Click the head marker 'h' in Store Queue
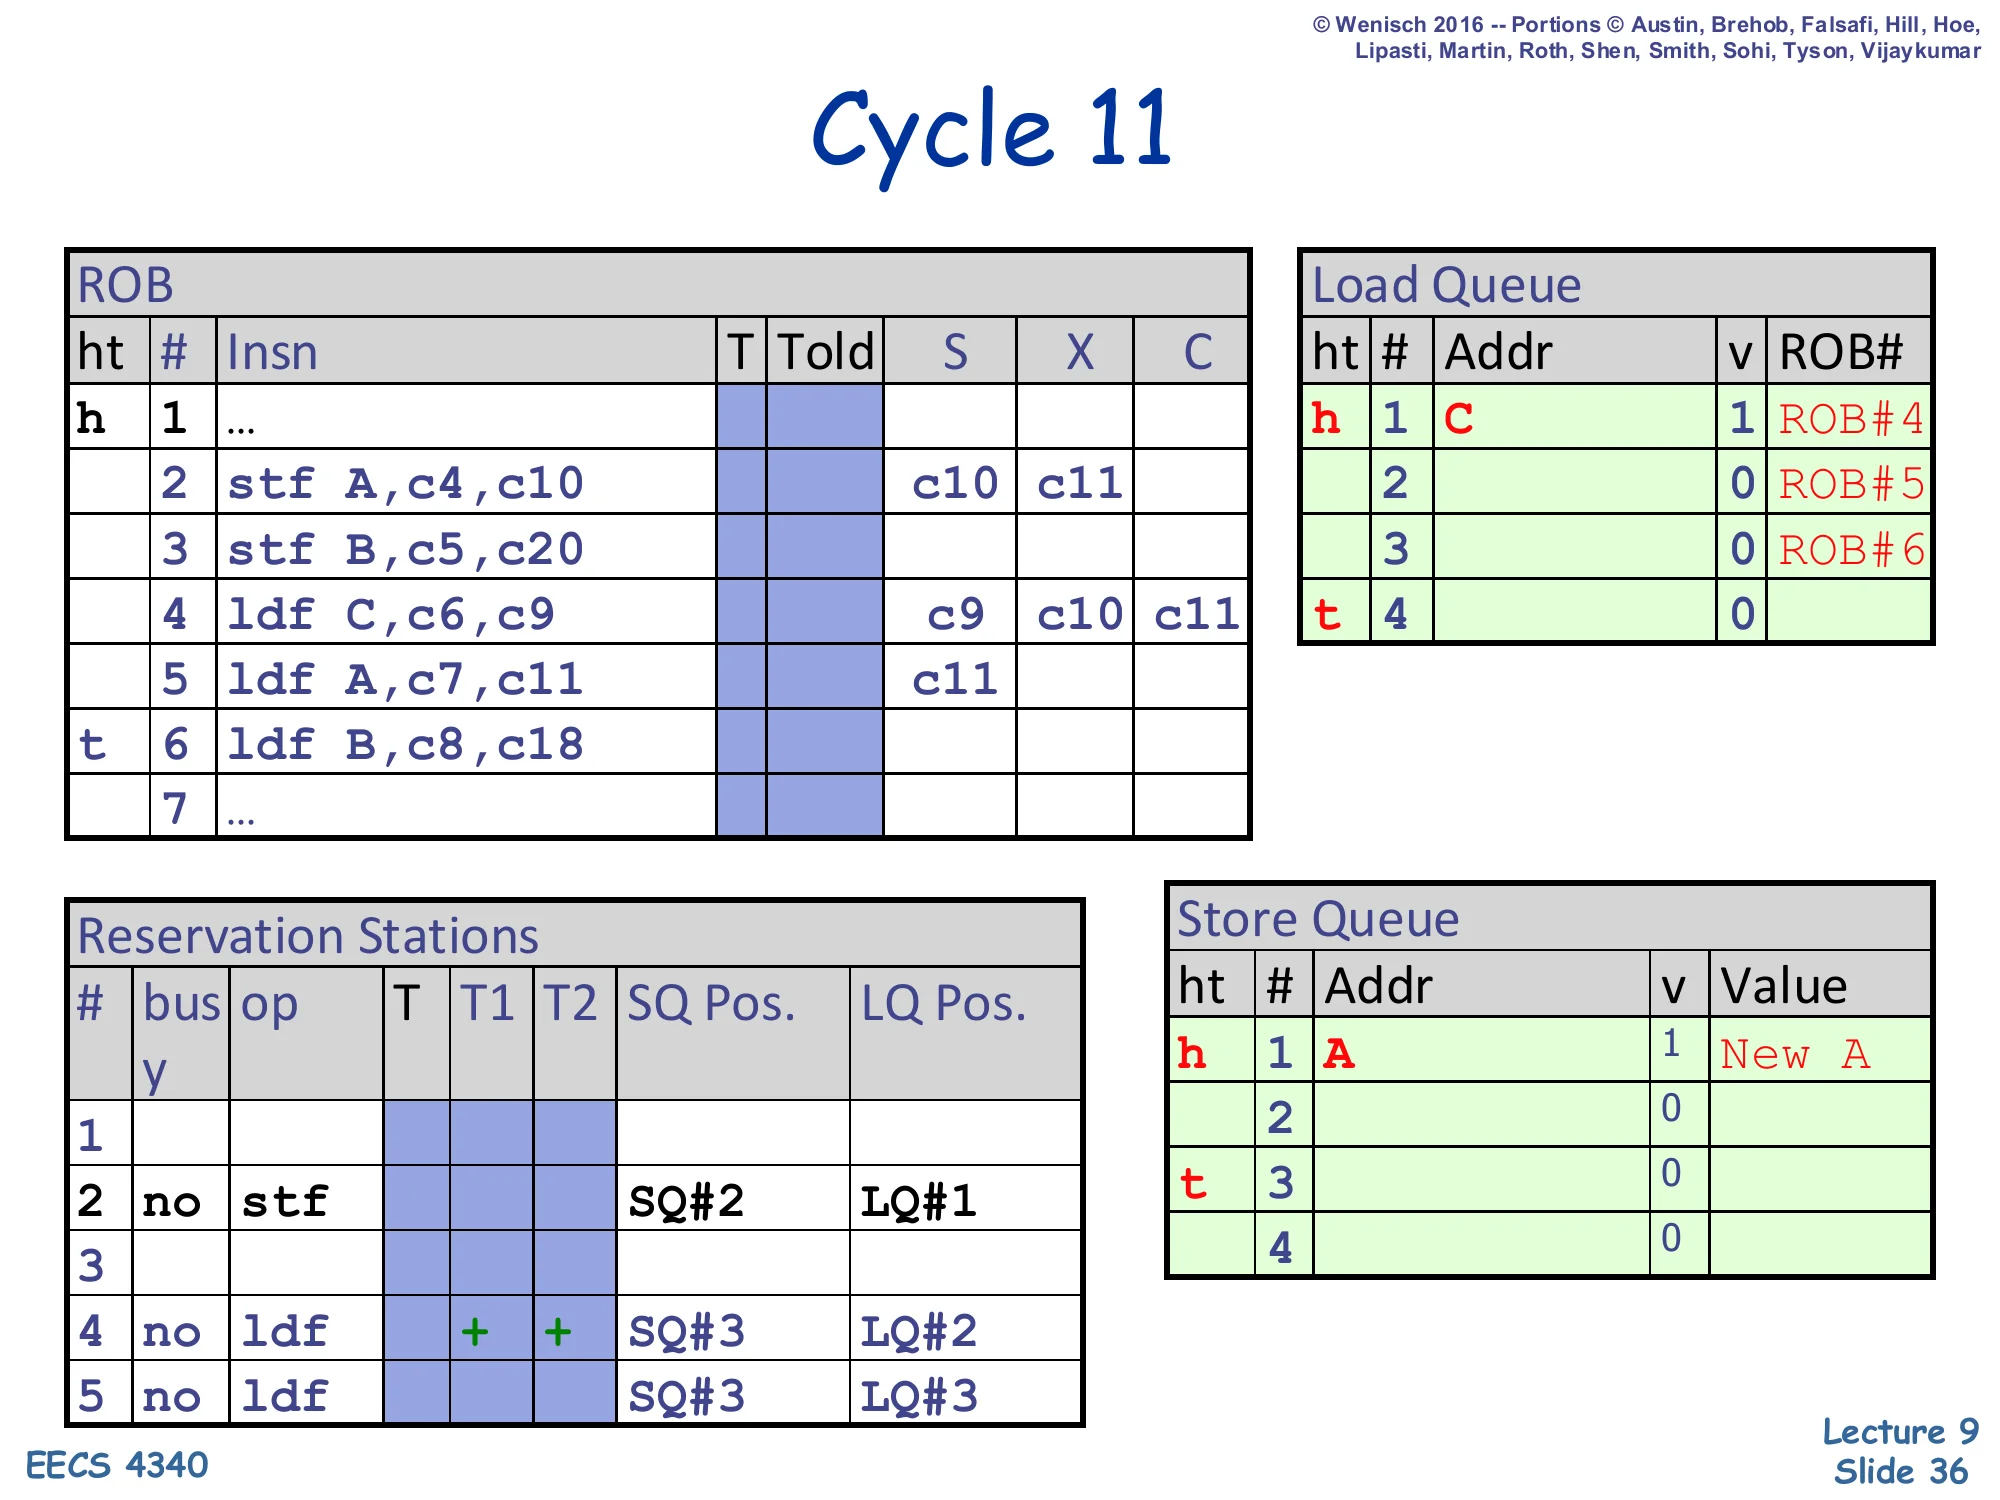The width and height of the screenshot is (2000, 1500). click(1192, 1054)
